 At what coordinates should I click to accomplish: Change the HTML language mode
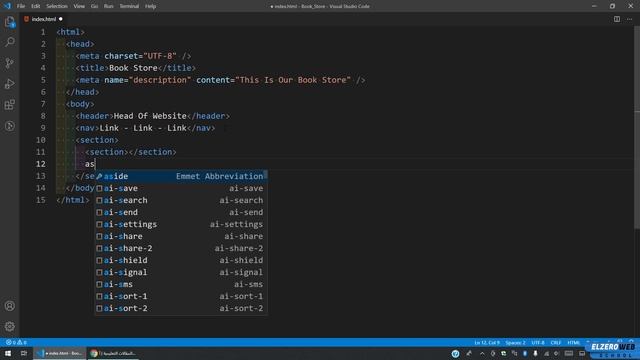pyautogui.click(x=573, y=342)
